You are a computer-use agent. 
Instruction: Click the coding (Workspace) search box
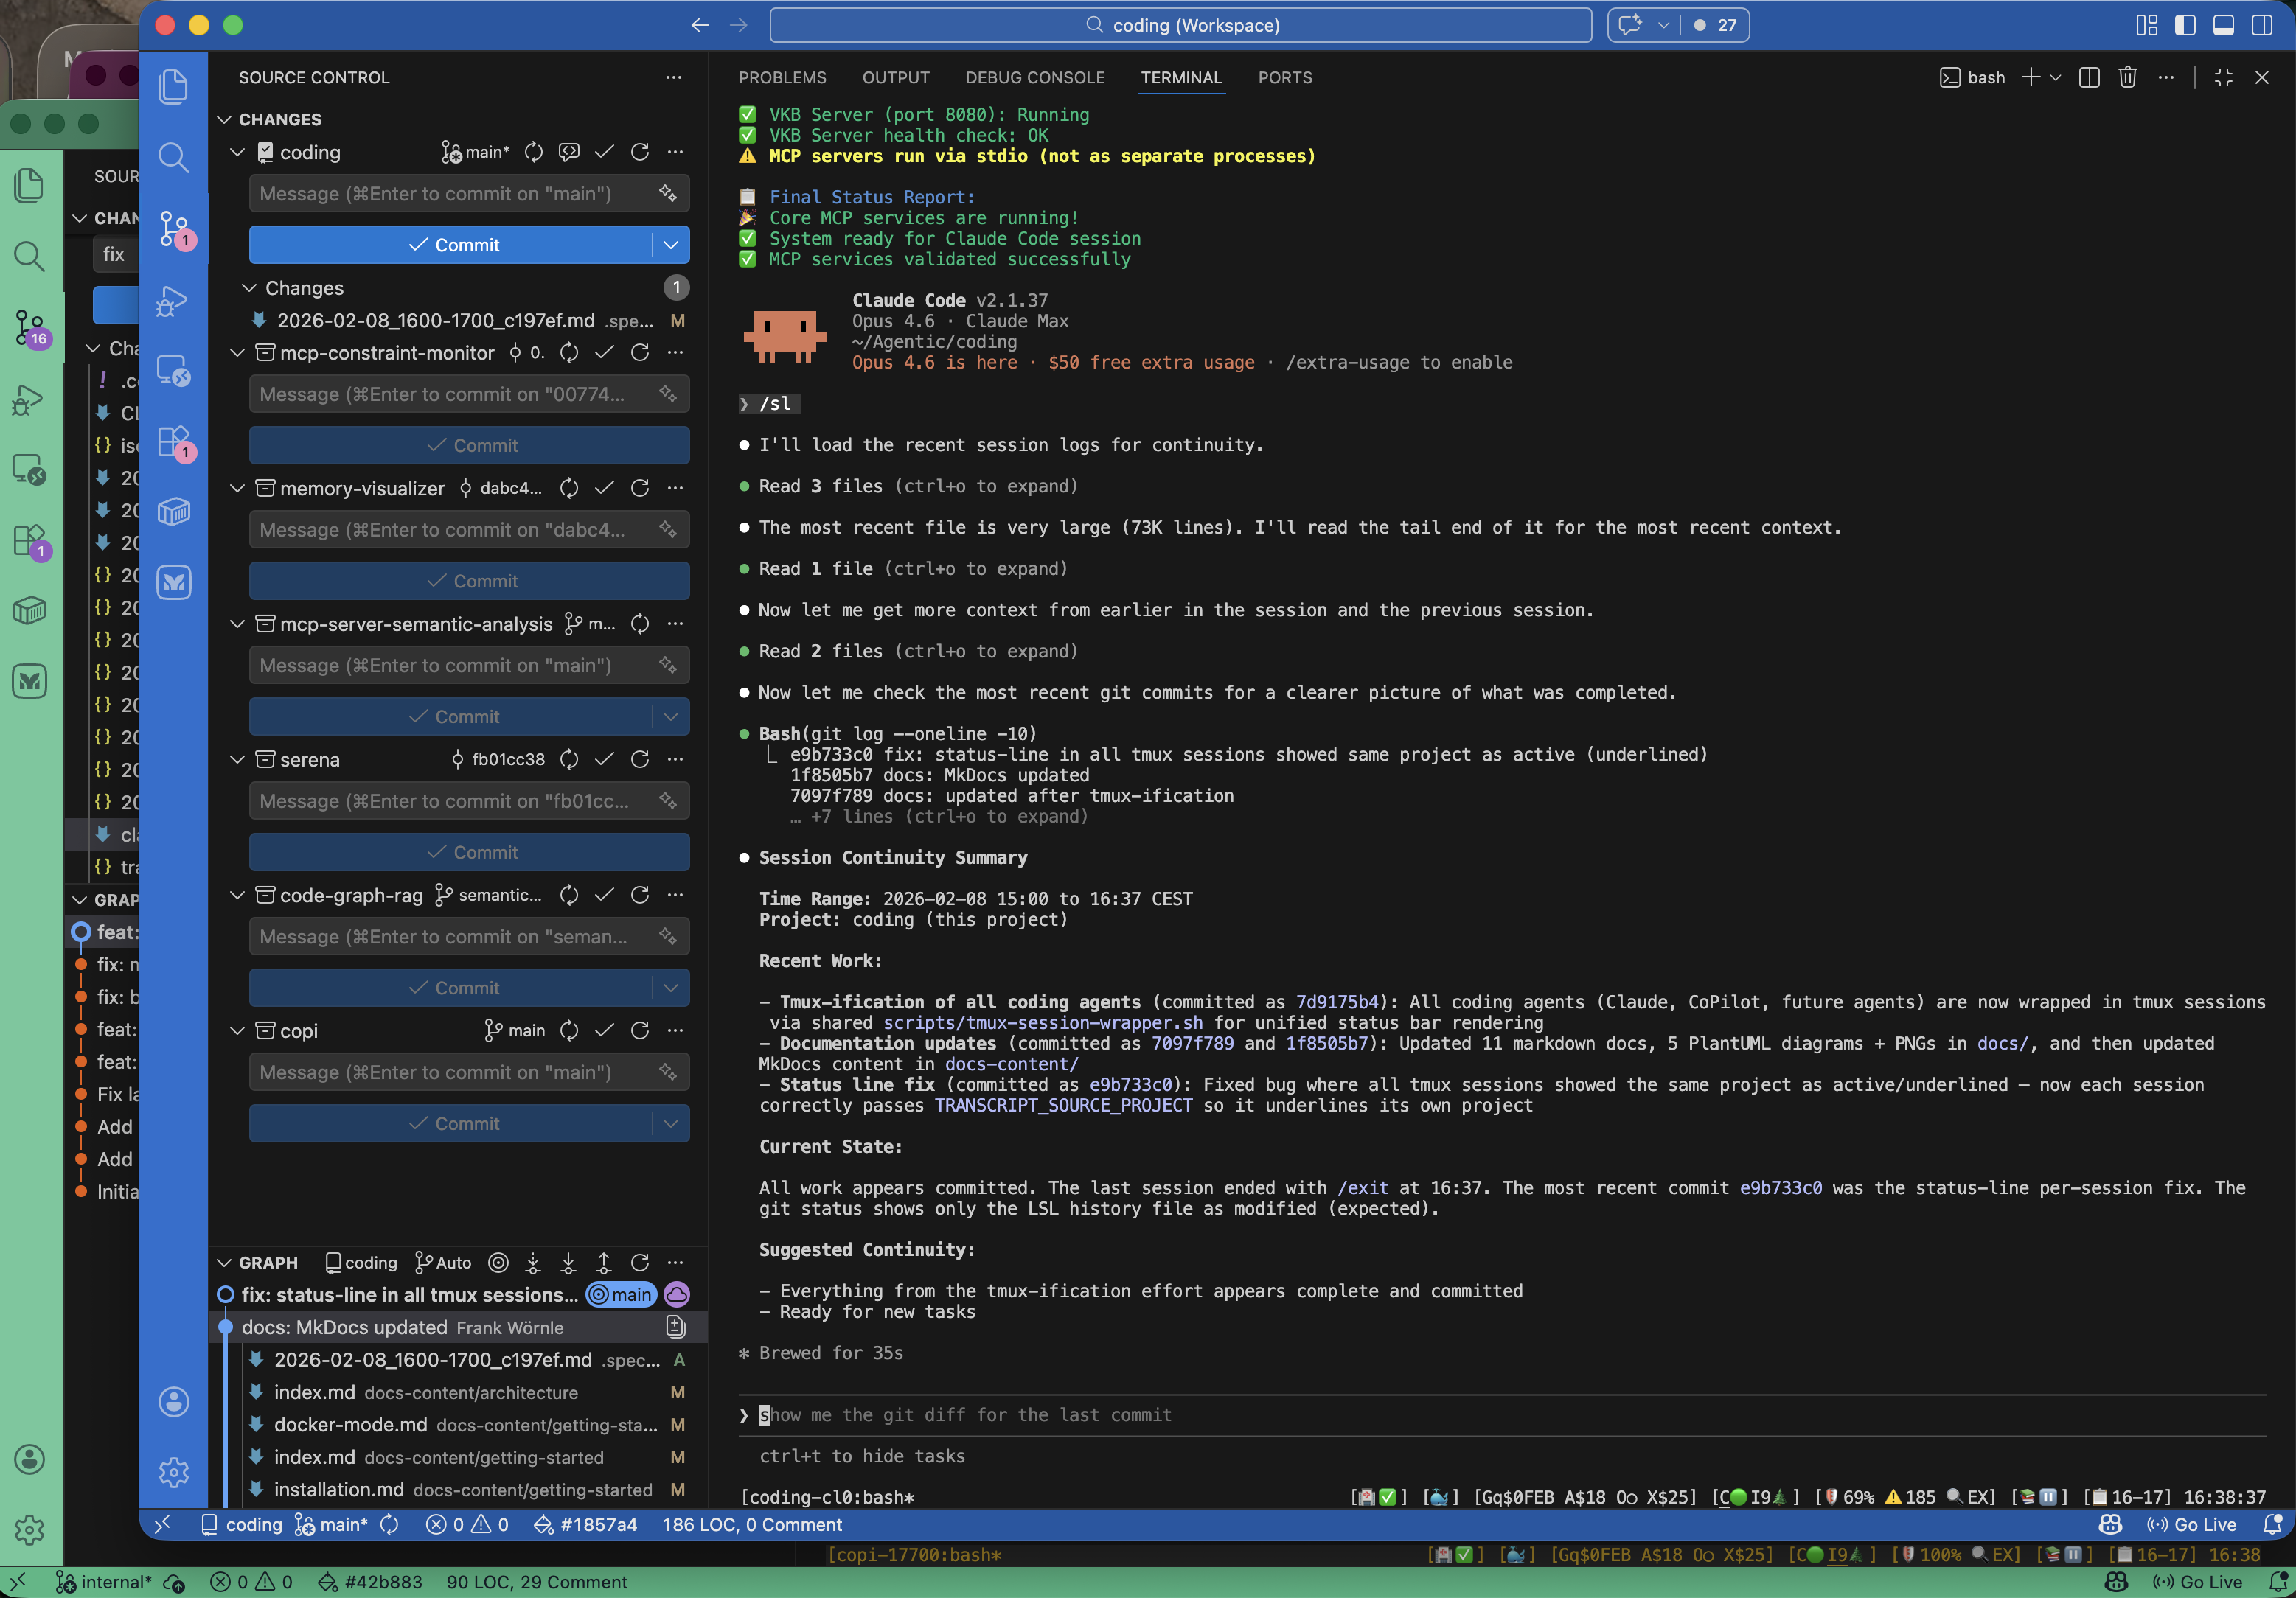click(1181, 25)
